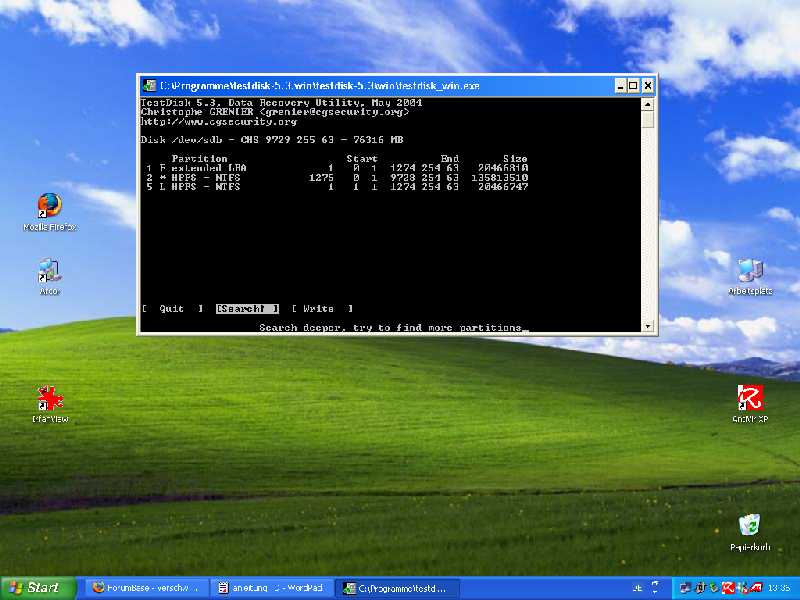
Task: Click the network monitors tray icon
Action: pyautogui.click(x=685, y=588)
